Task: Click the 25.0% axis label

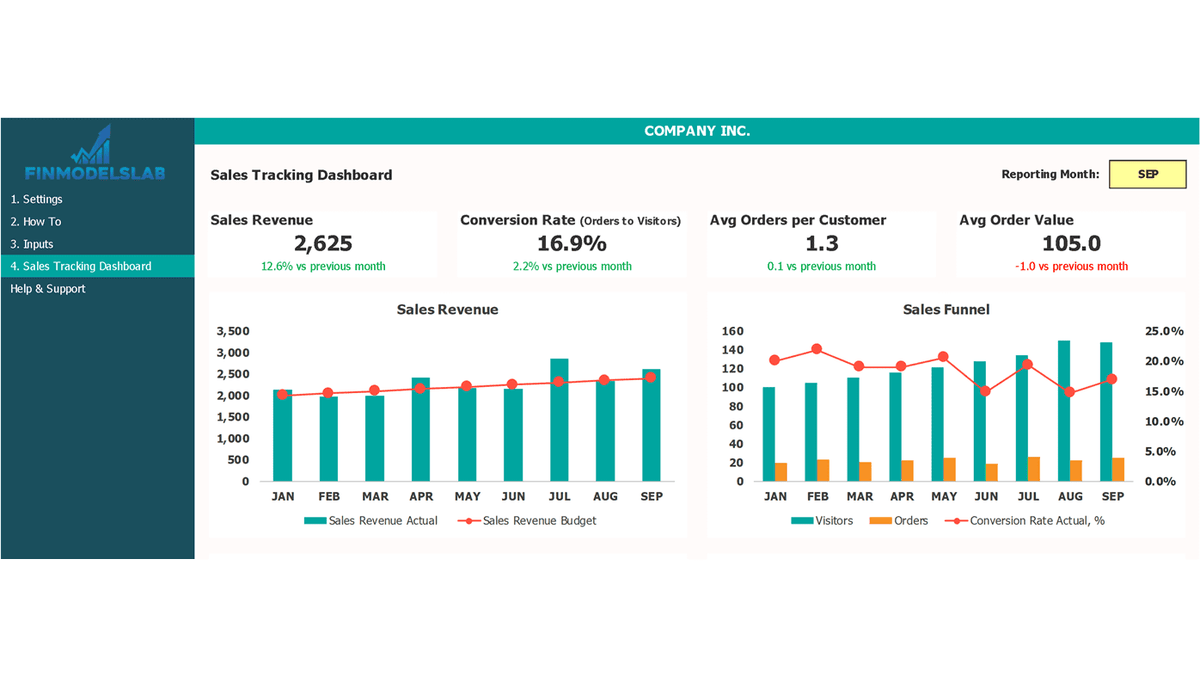Action: tap(1164, 331)
